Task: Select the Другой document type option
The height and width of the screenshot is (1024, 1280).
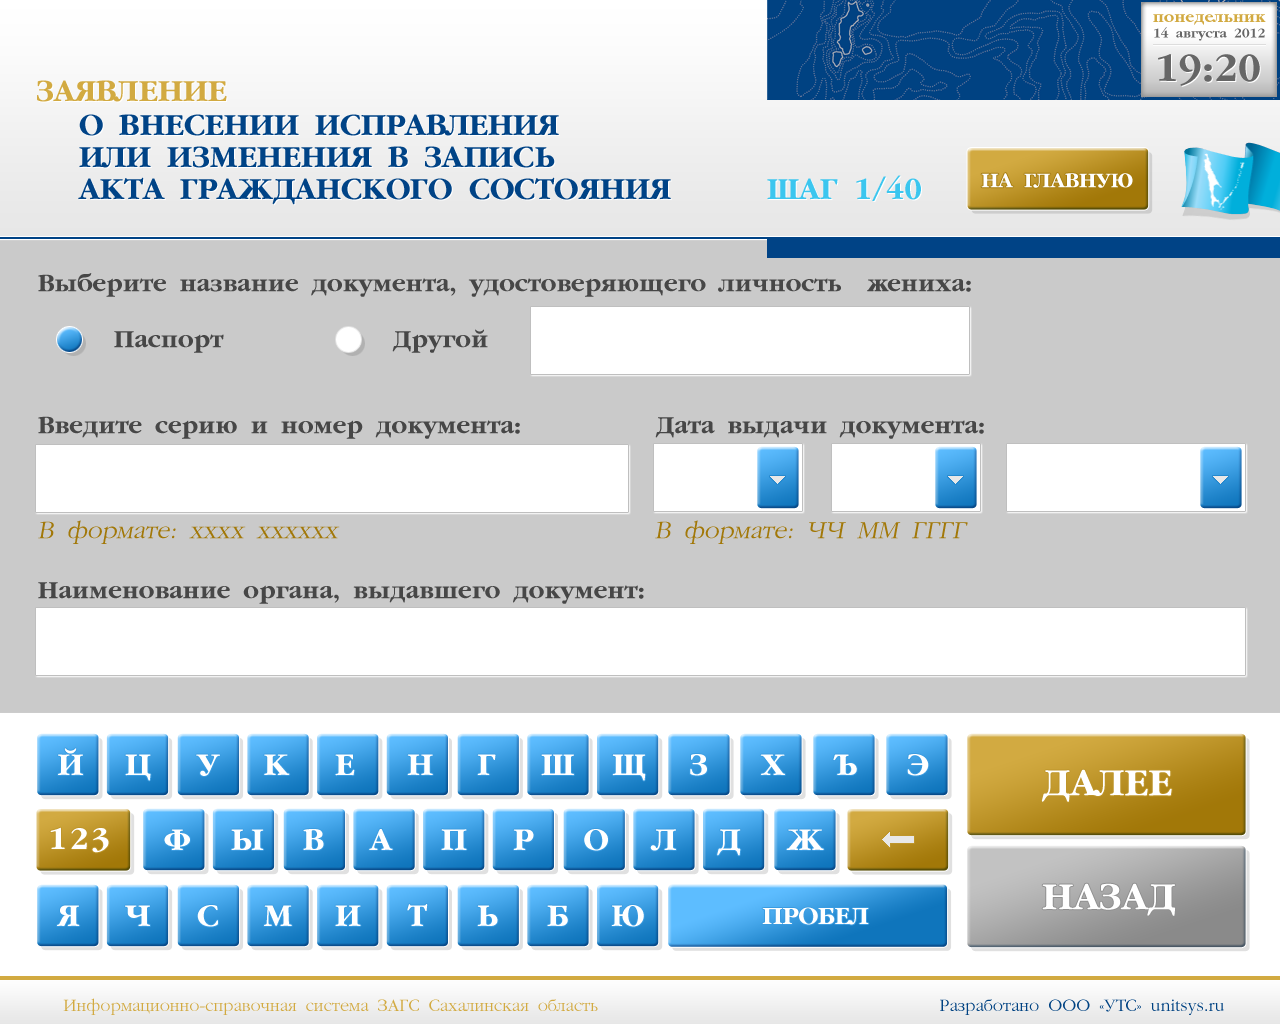Action: (349, 340)
